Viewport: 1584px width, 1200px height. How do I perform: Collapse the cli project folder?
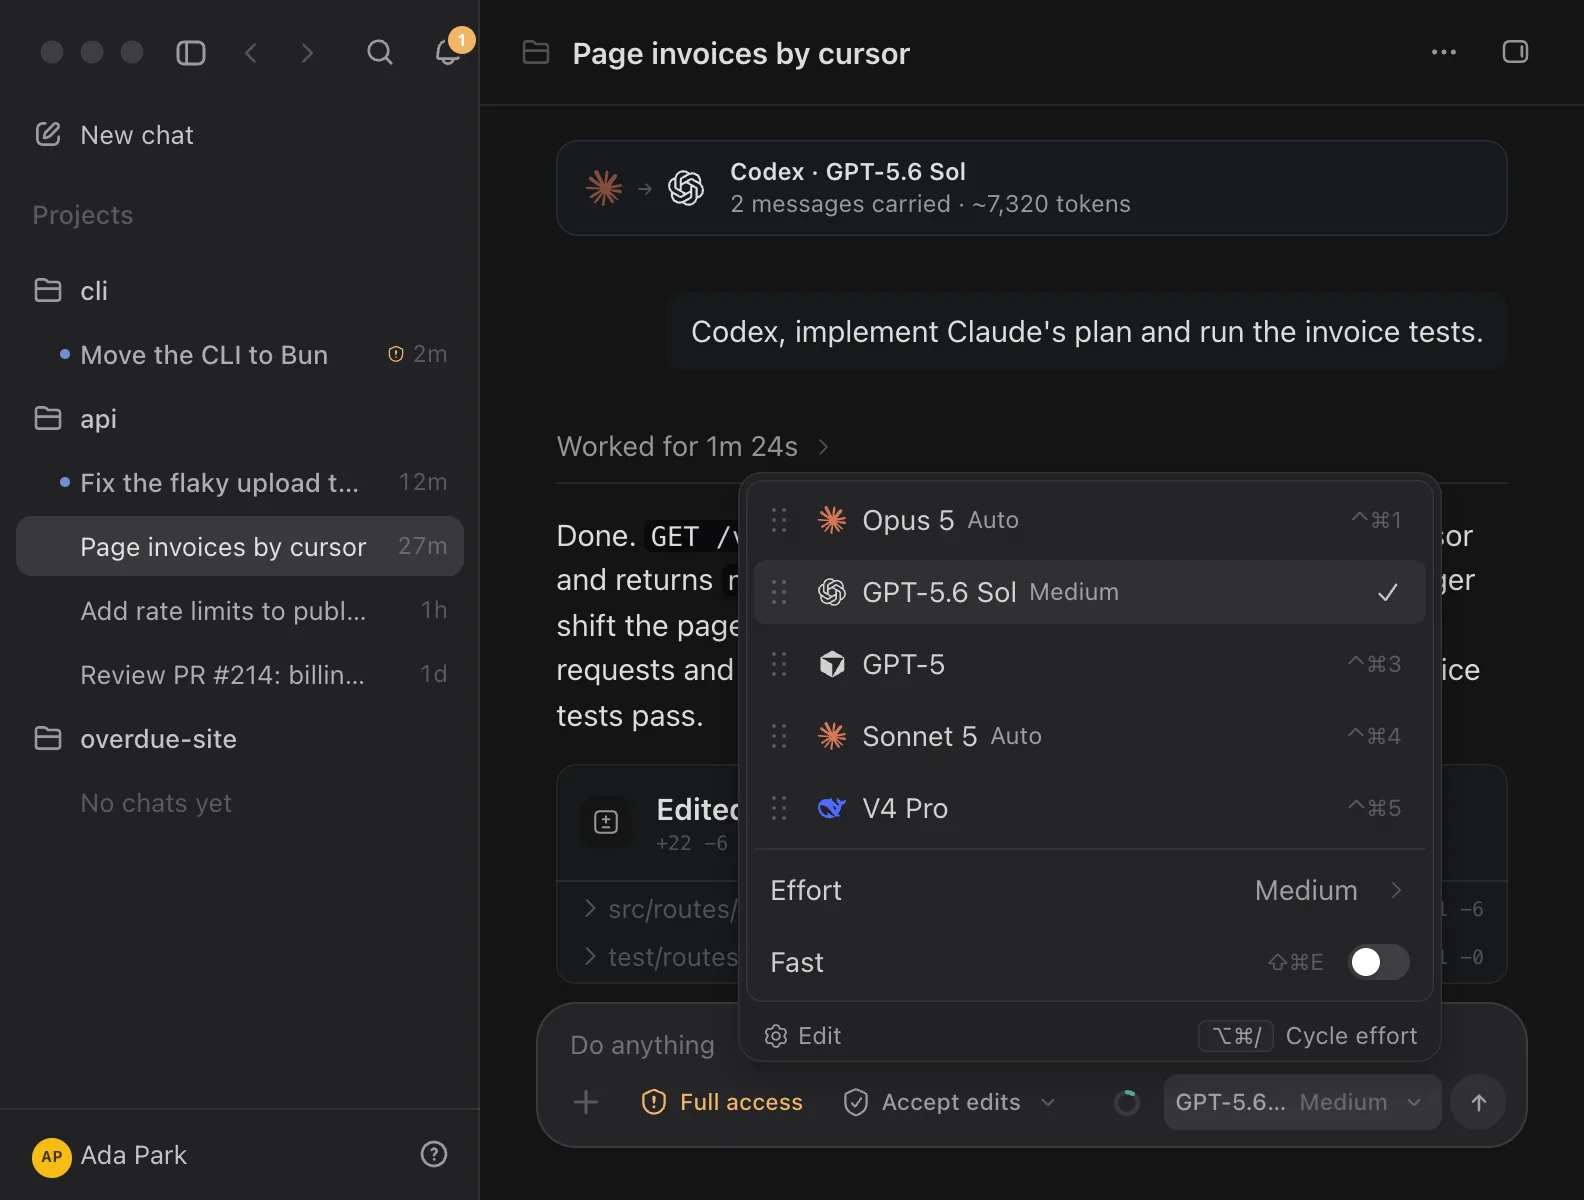click(x=240, y=291)
